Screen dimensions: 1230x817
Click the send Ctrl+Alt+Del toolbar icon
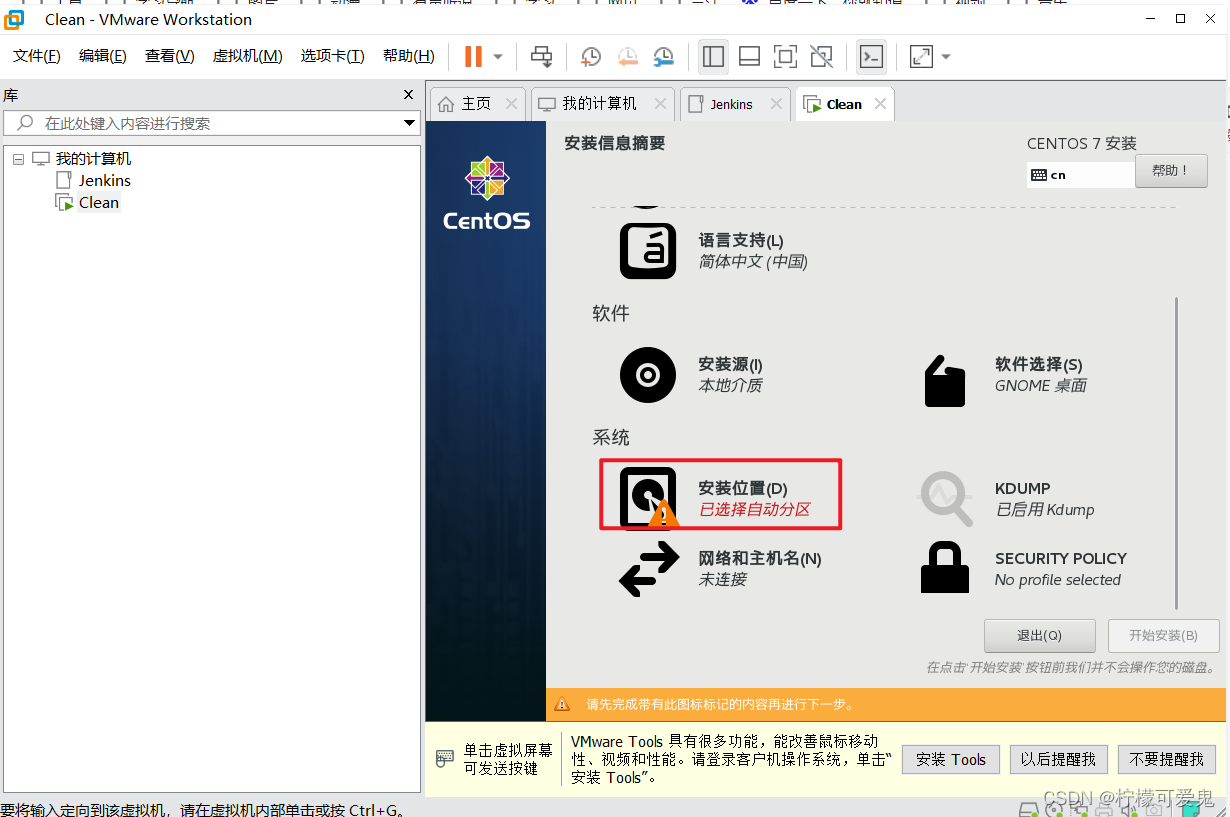541,57
